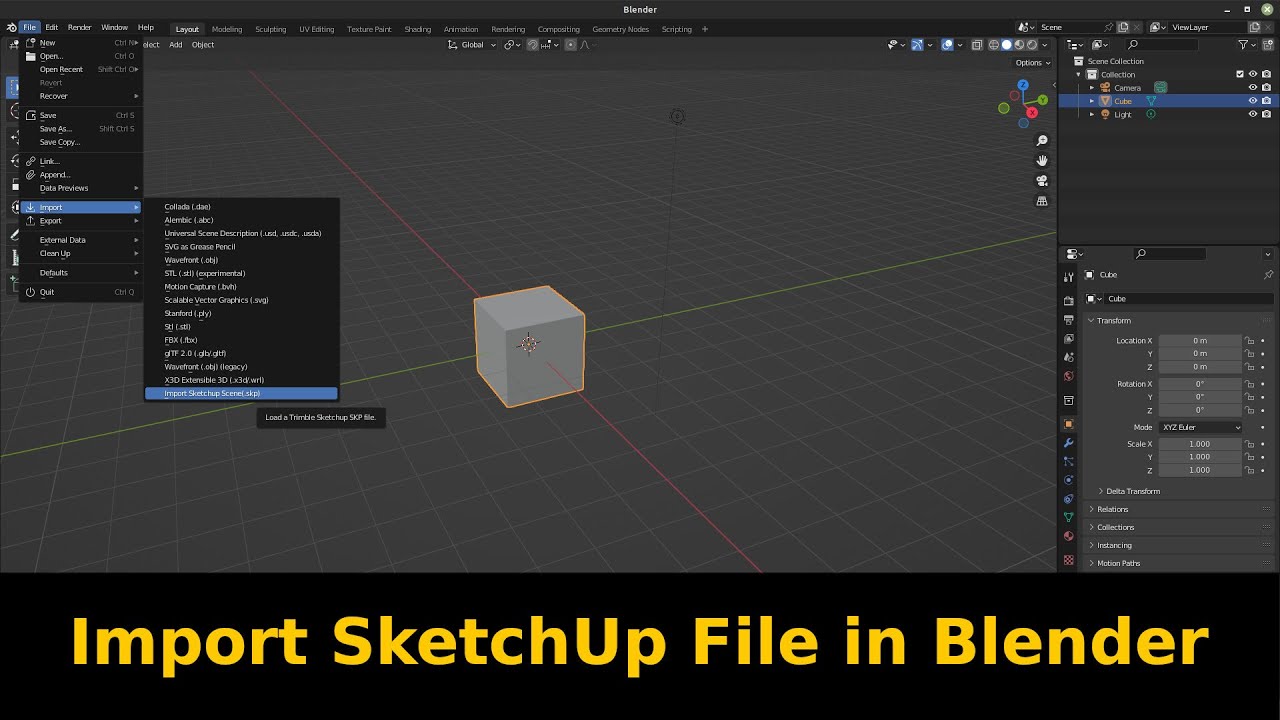Open the Material properties tab icon
Screen dimensions: 1280x720
pos(1068,536)
